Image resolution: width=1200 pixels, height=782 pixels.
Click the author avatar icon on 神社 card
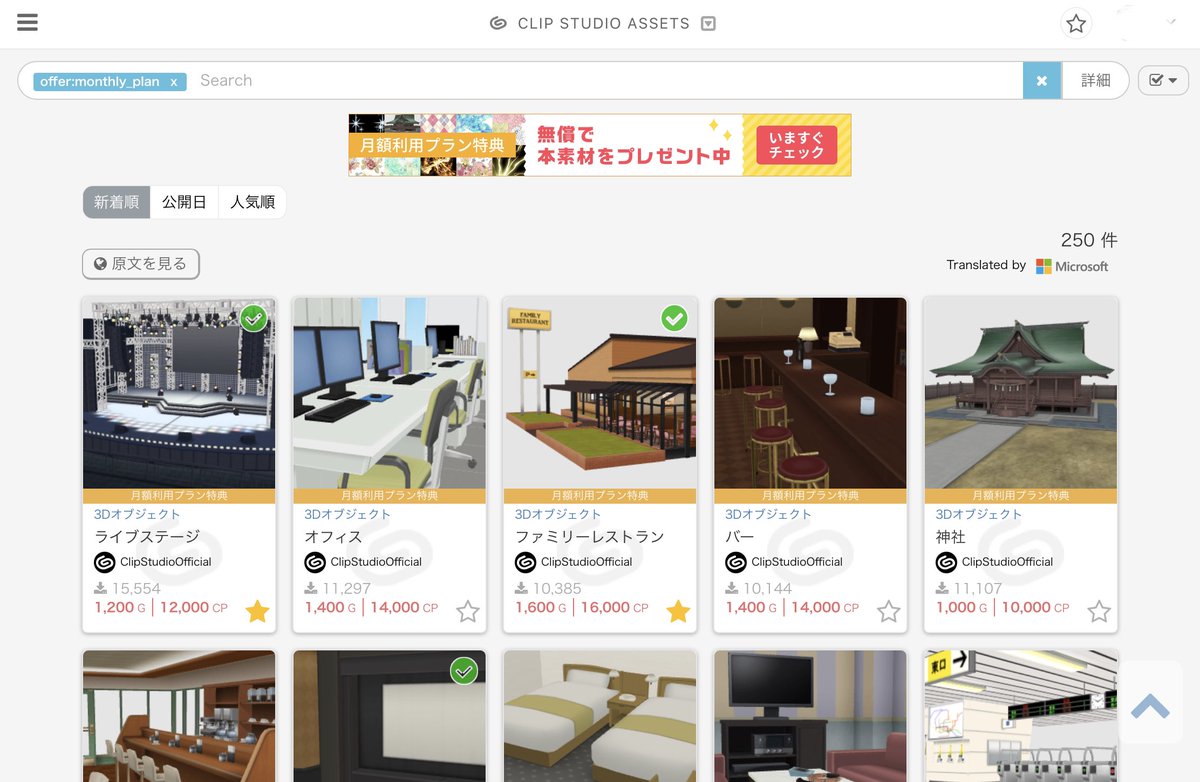(946, 562)
